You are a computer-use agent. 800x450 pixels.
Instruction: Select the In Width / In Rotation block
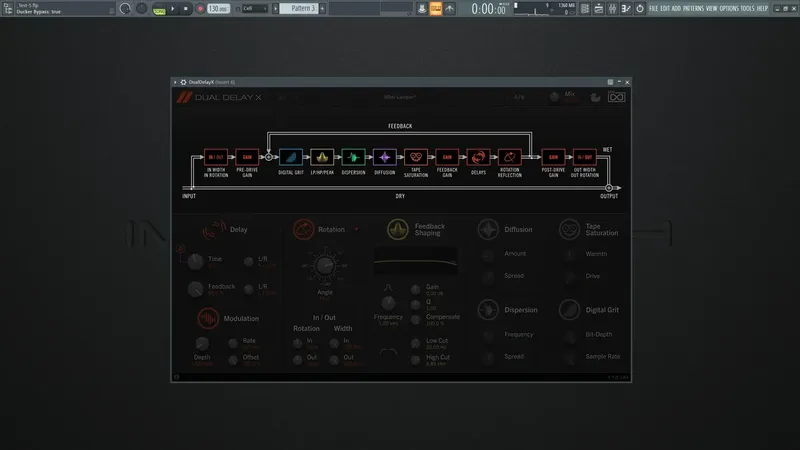(216, 157)
